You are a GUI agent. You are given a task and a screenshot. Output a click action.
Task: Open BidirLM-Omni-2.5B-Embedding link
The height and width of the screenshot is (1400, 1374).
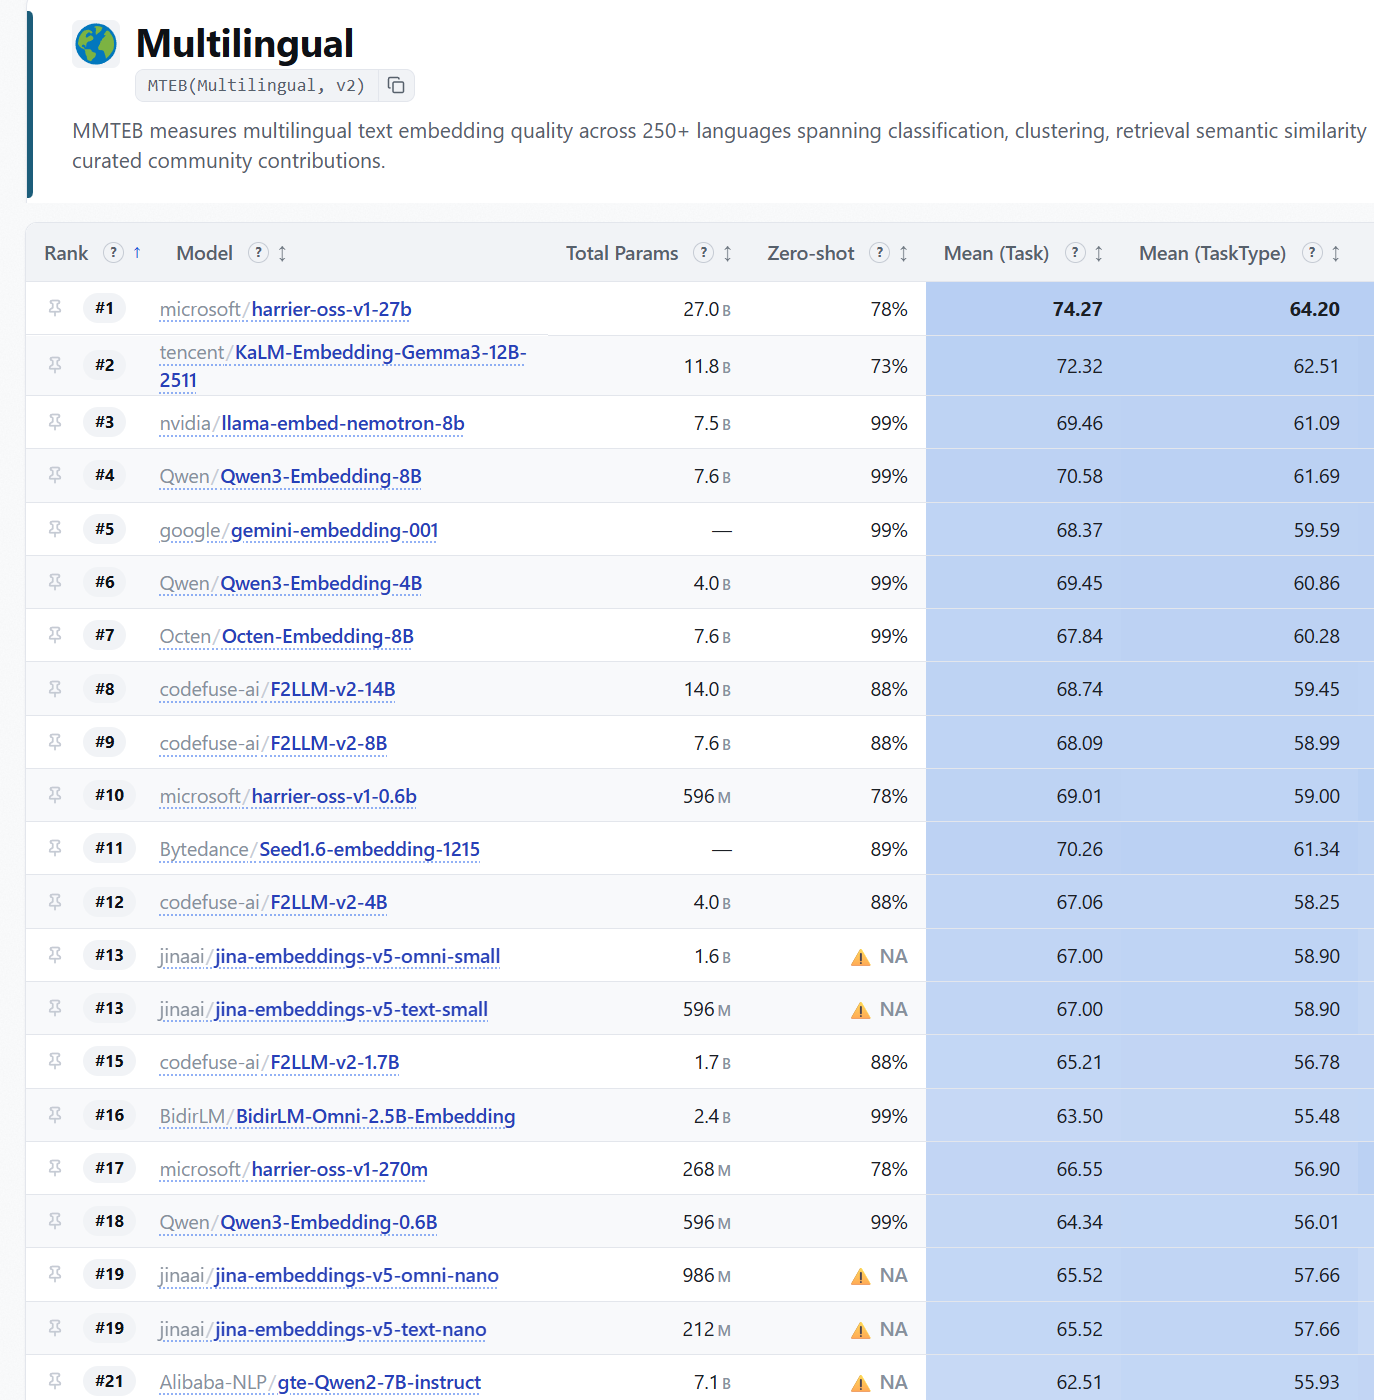tap(337, 1116)
